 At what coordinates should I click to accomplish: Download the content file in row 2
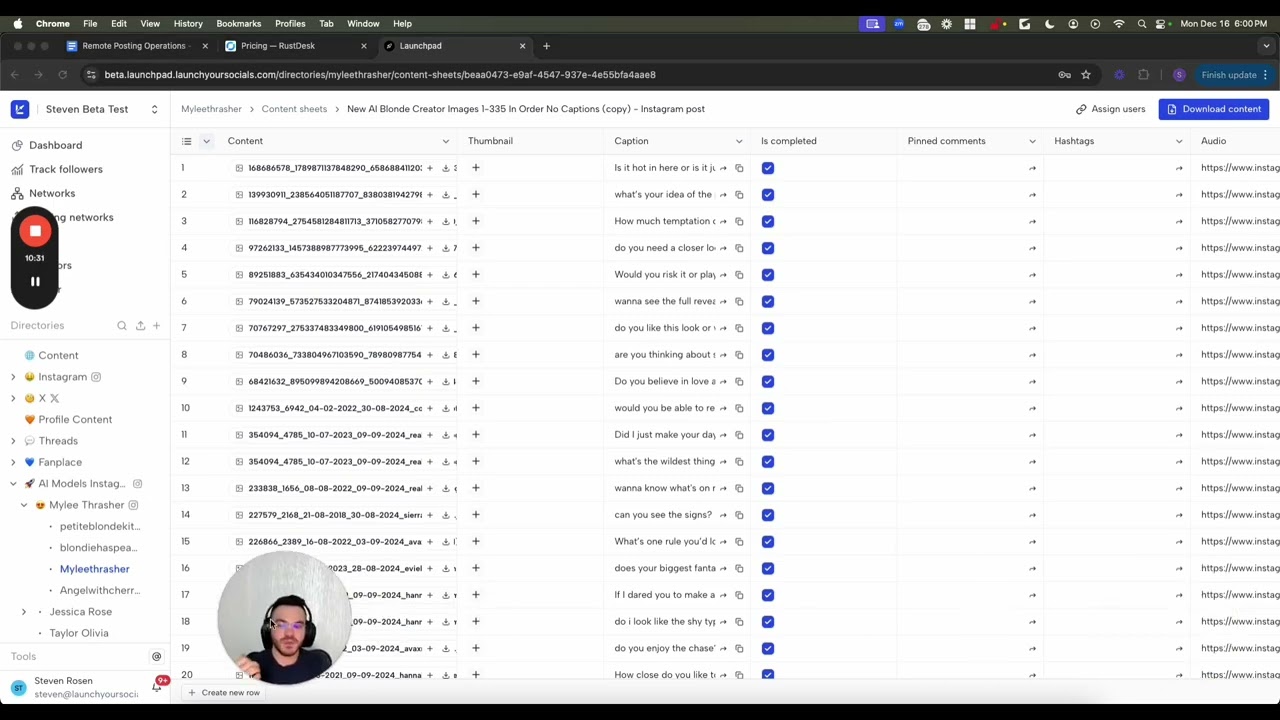pyautogui.click(x=446, y=195)
